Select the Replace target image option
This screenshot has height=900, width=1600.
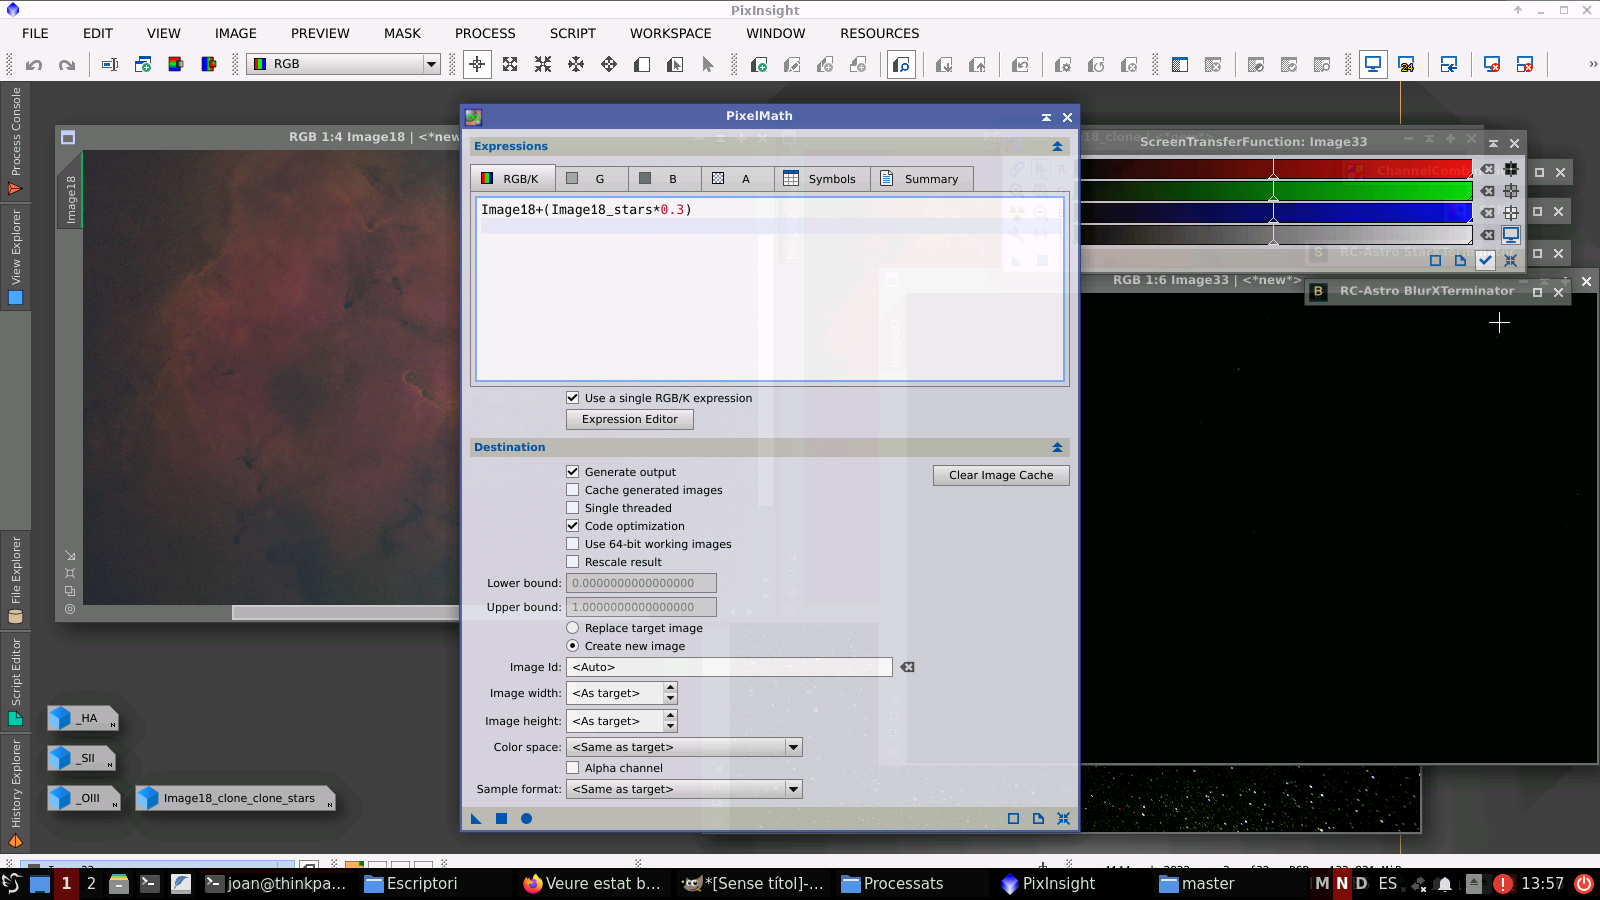tap(573, 628)
